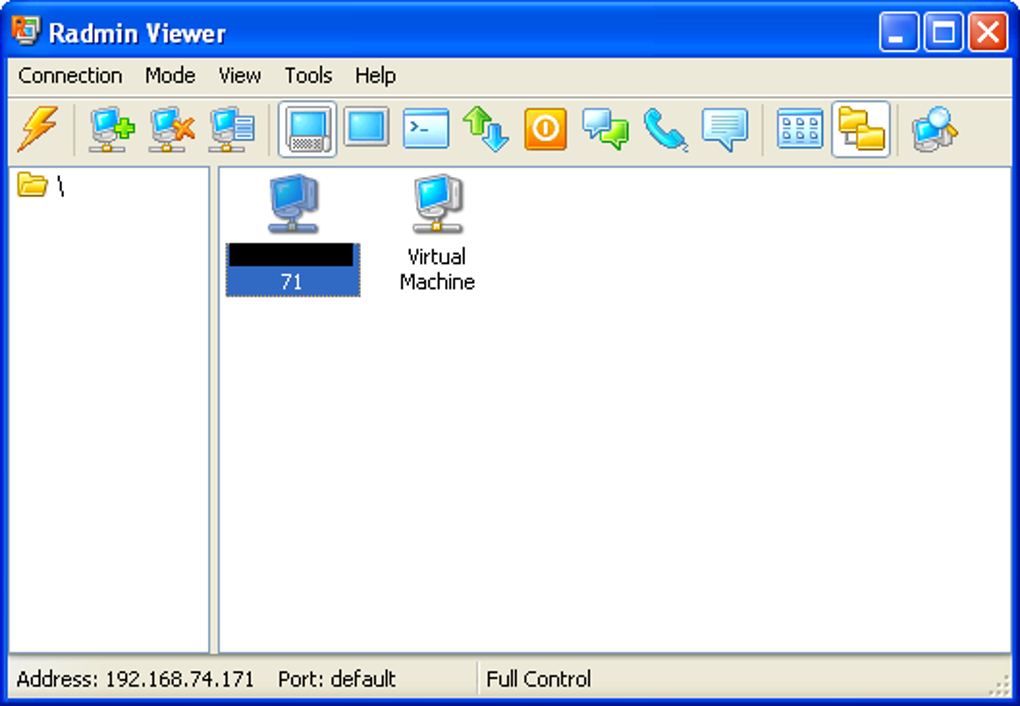Select Telnet mode toolbar icon
1020x706 pixels.
tap(425, 129)
